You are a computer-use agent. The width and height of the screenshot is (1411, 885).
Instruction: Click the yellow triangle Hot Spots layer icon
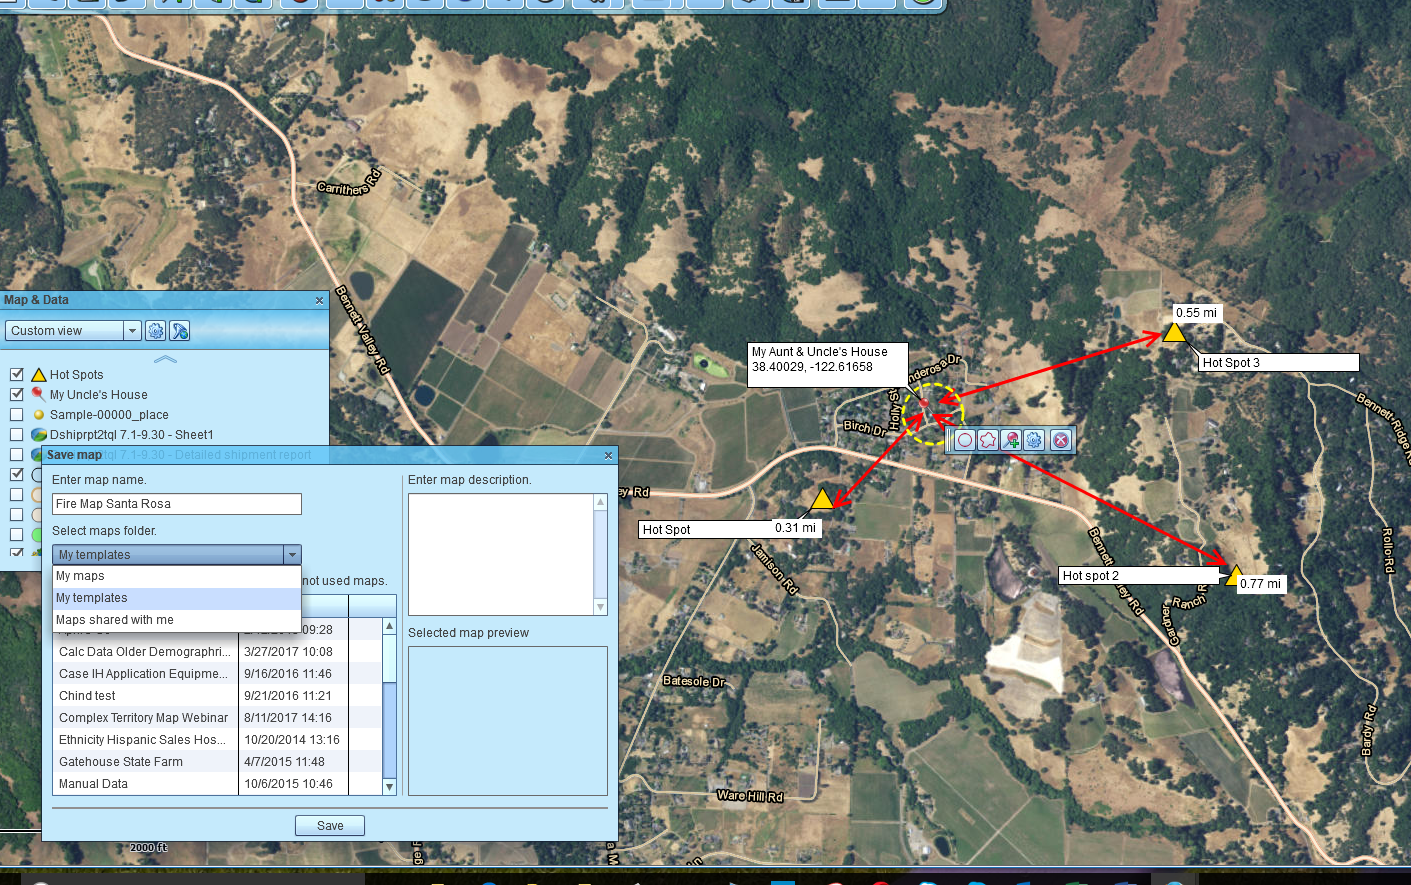(39, 375)
